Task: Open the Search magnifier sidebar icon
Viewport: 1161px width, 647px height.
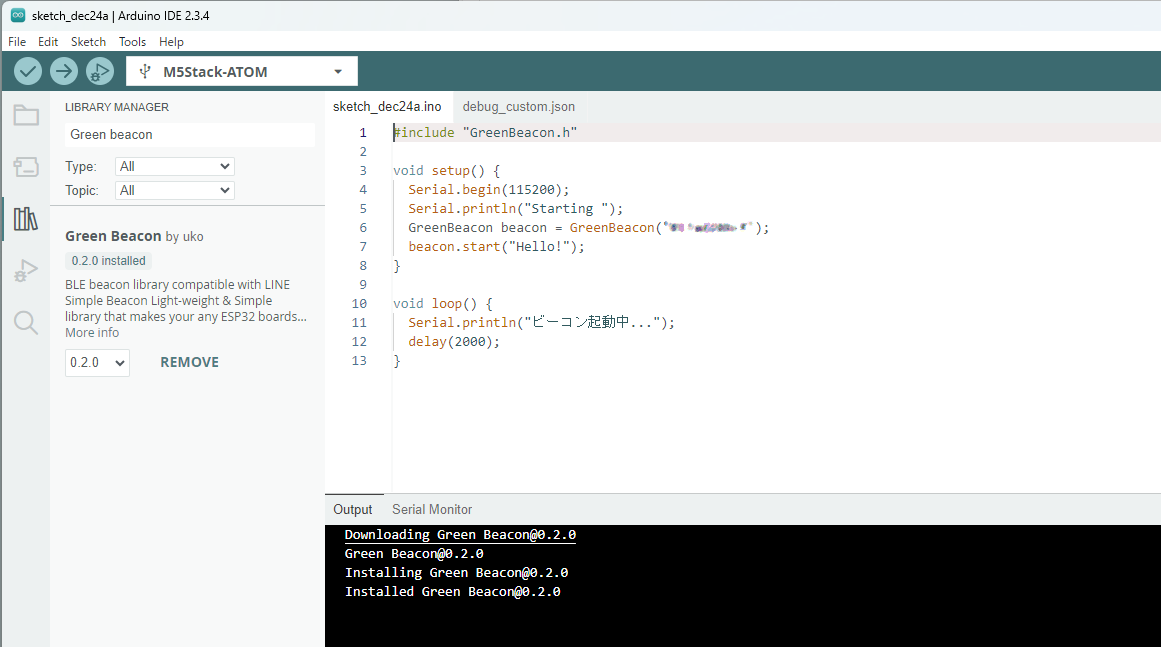Action: tap(26, 323)
